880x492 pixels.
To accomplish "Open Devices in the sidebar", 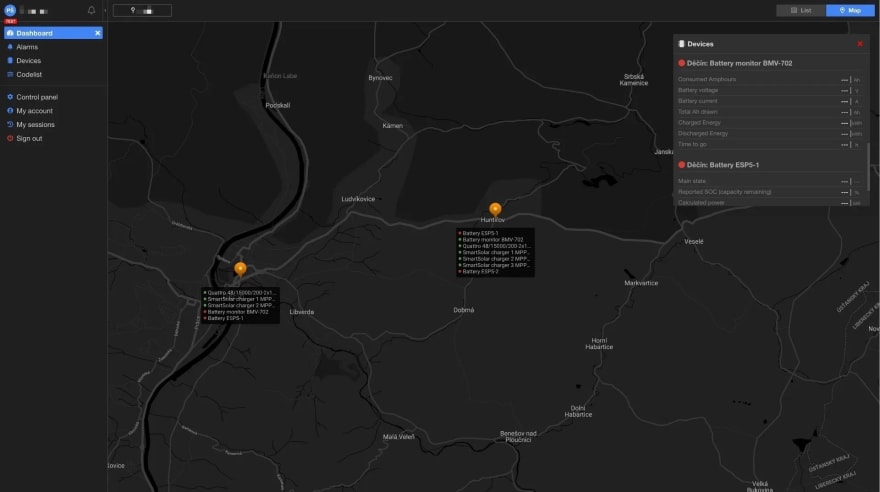I will point(29,61).
